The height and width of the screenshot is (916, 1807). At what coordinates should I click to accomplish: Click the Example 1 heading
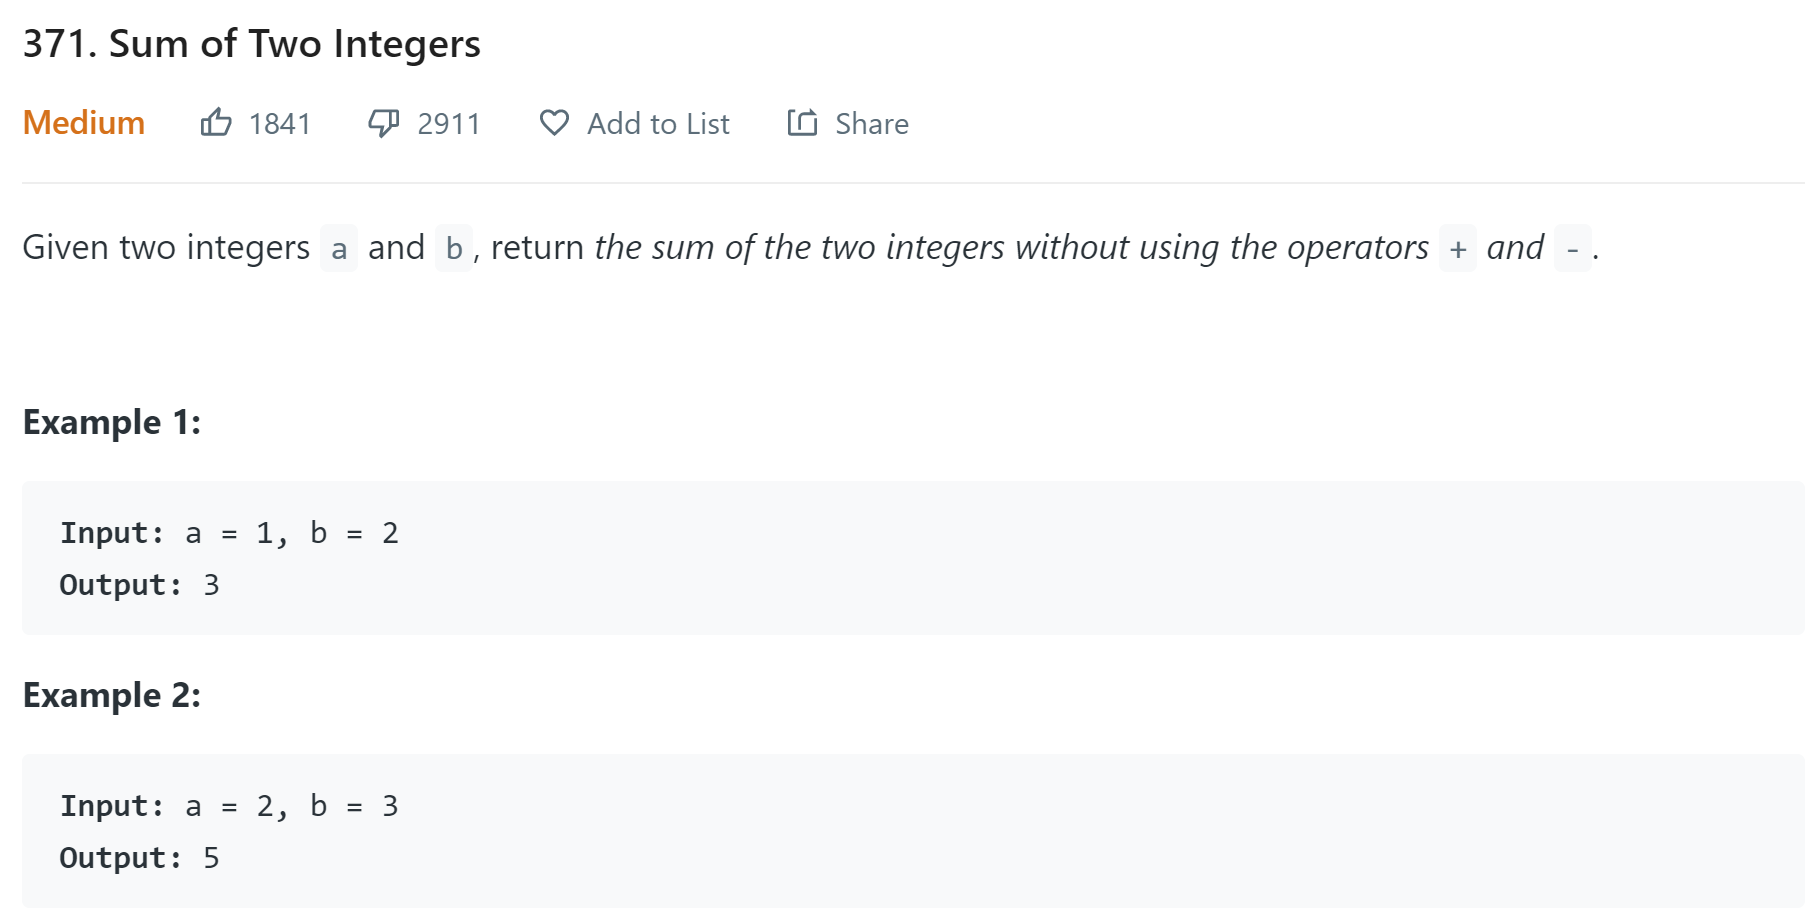(x=112, y=422)
